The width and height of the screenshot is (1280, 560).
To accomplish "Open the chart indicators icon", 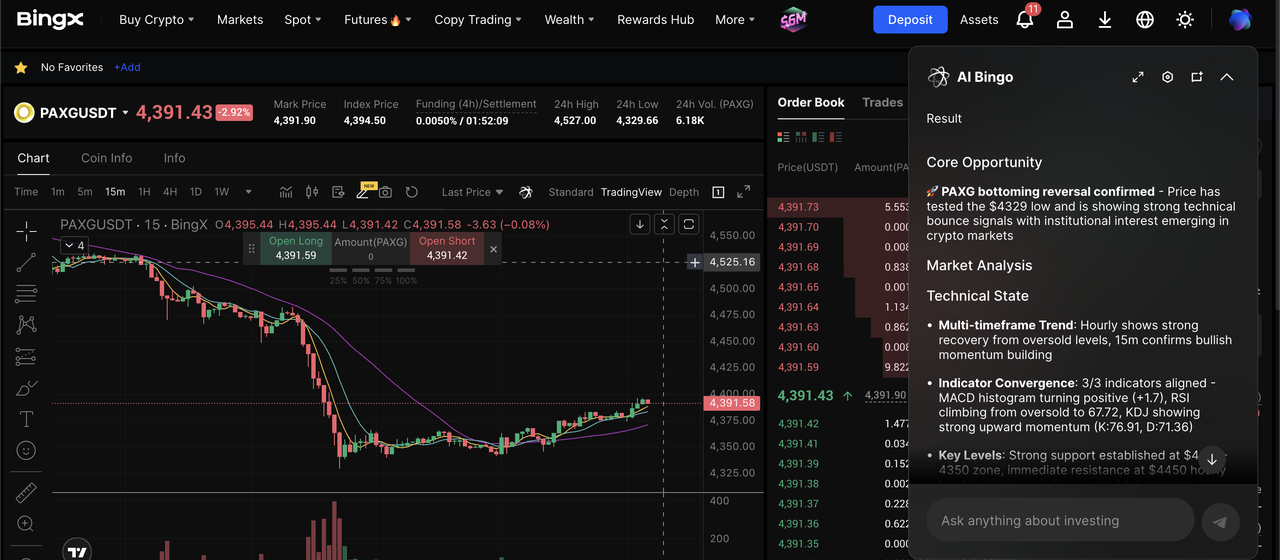I will (286, 192).
